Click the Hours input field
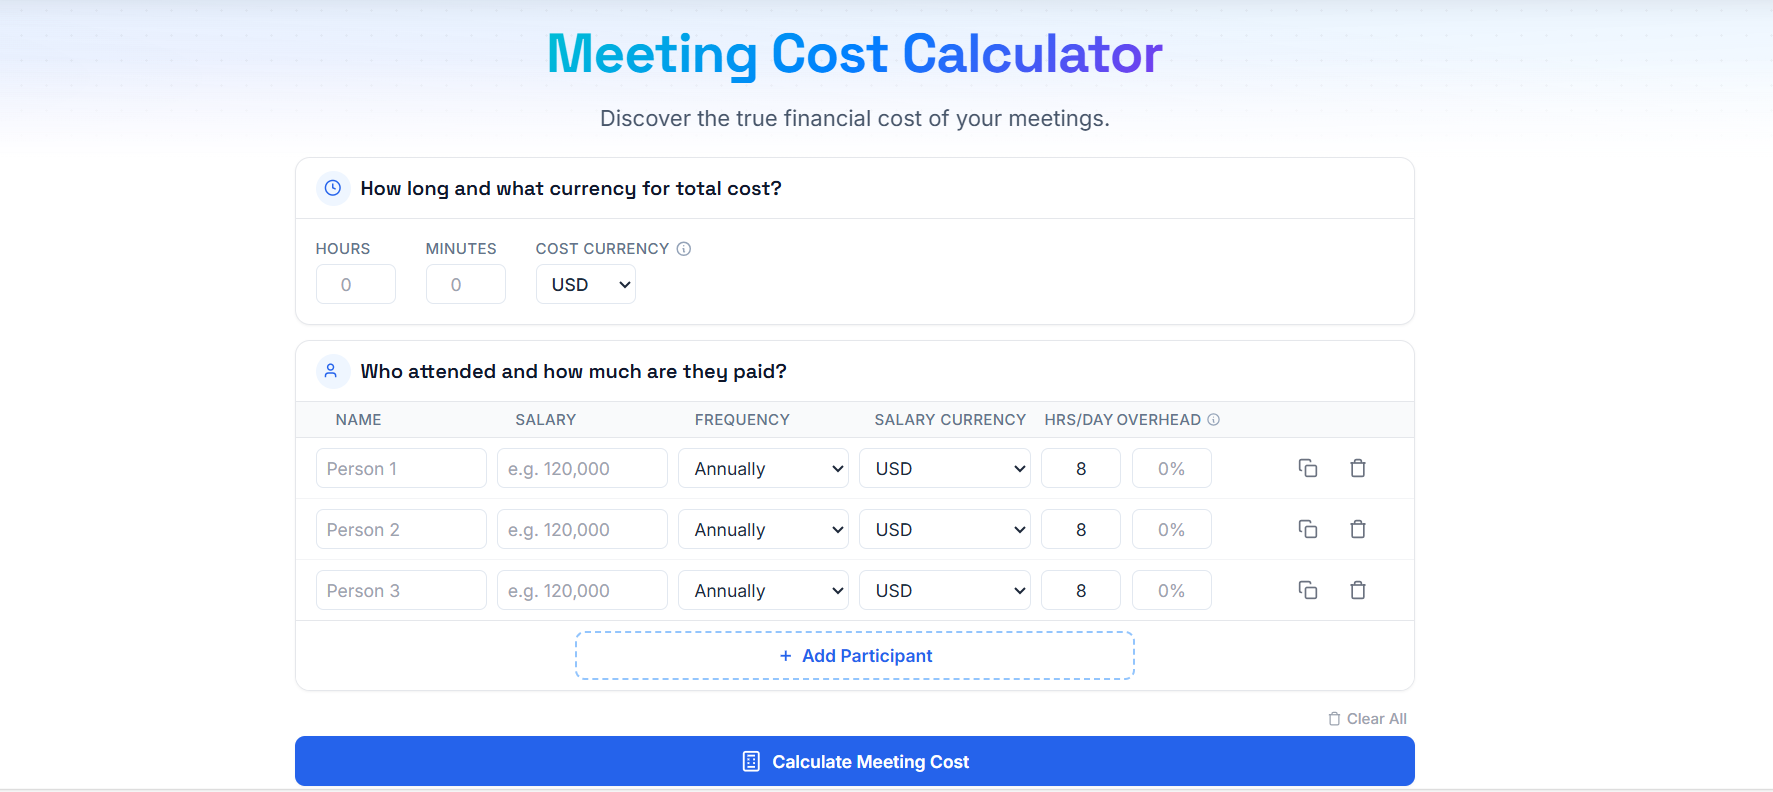 coord(355,284)
